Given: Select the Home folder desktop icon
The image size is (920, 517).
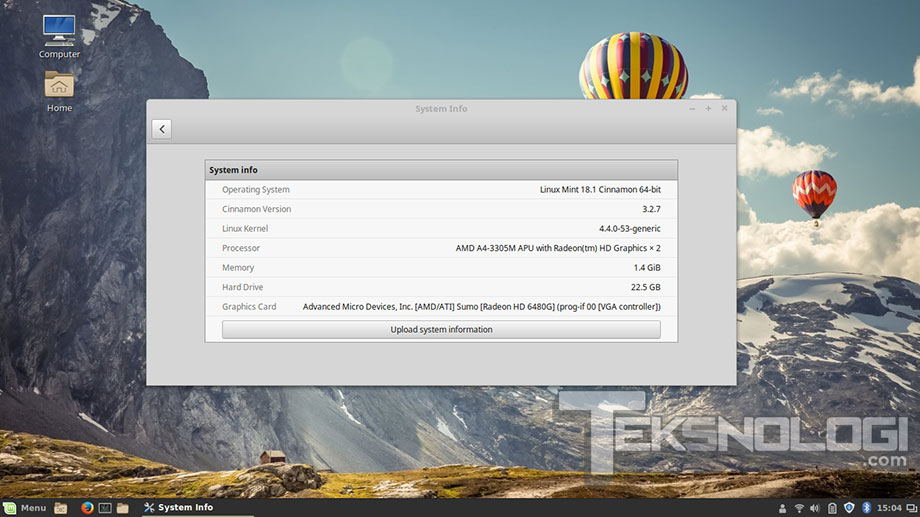Looking at the screenshot, I should (59, 92).
